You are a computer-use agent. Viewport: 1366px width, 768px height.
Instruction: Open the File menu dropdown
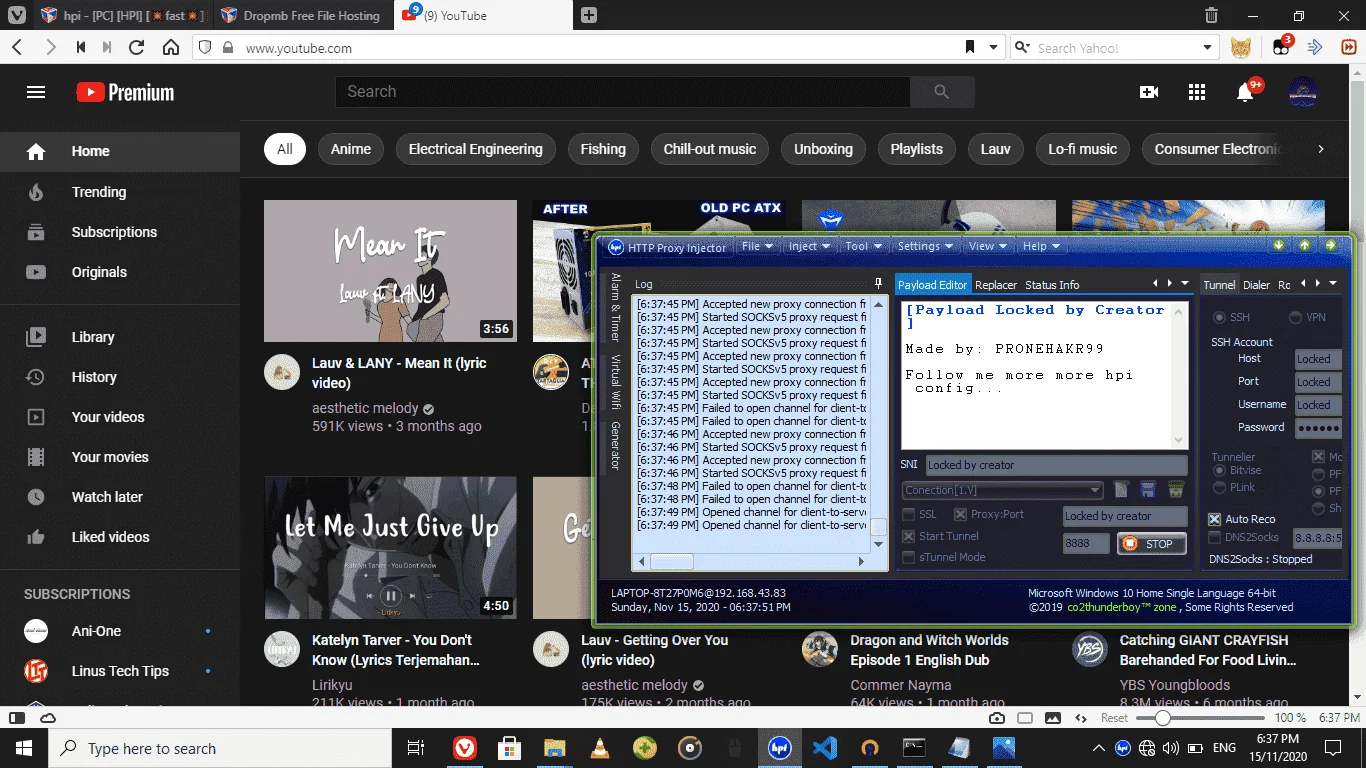(x=756, y=246)
